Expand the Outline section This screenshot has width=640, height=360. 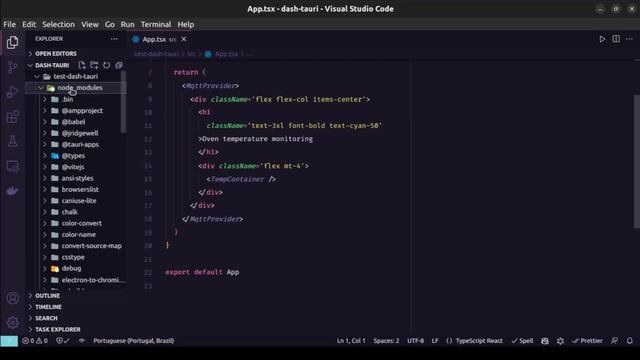click(76, 296)
